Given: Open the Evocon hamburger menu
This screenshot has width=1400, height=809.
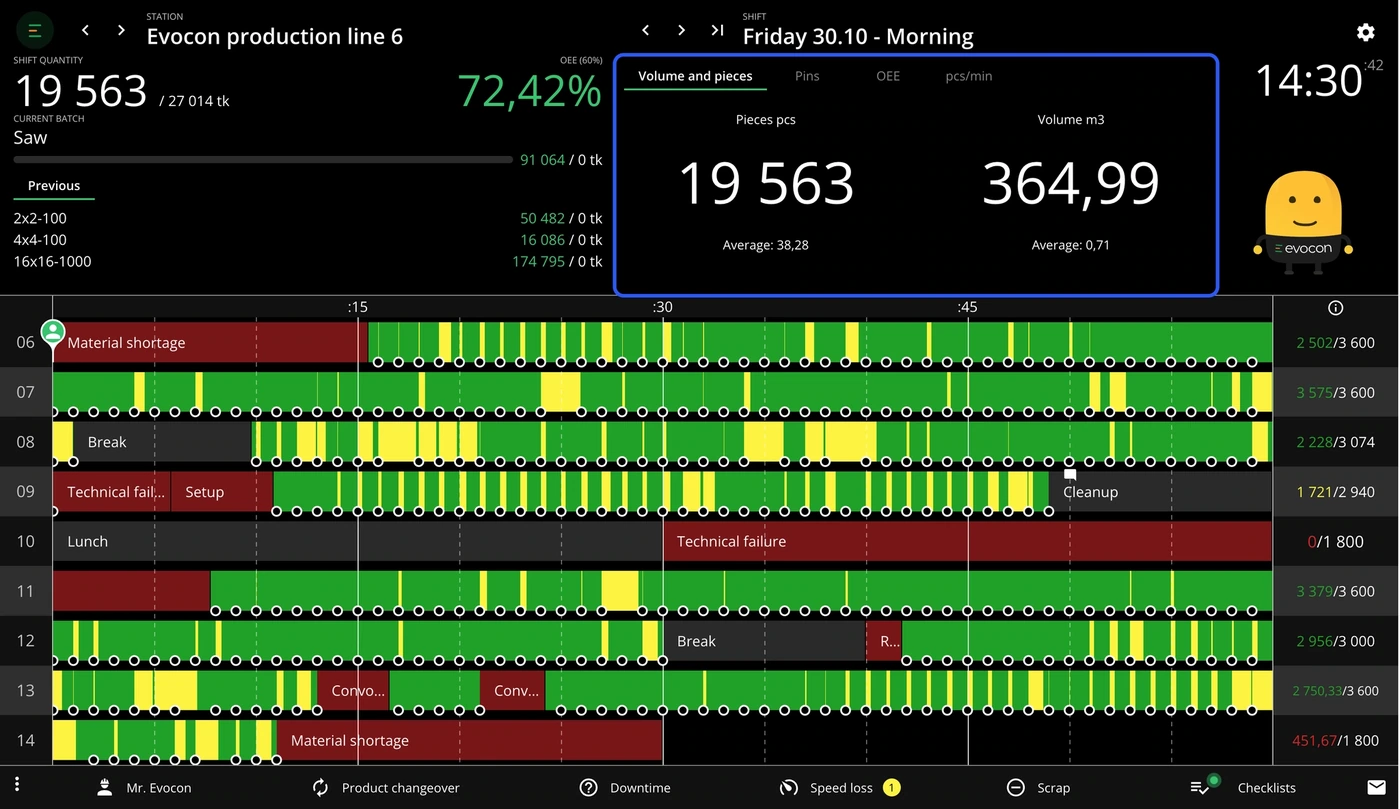Looking at the screenshot, I should pyautogui.click(x=35, y=31).
